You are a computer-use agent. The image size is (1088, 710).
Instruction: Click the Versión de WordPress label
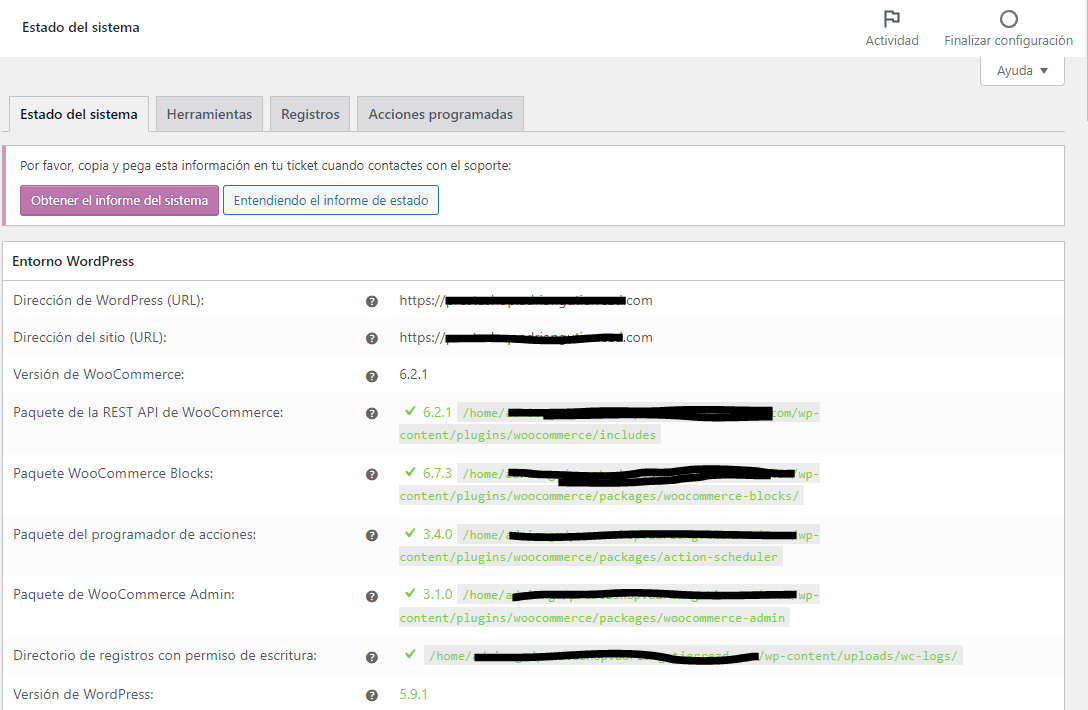(83, 694)
